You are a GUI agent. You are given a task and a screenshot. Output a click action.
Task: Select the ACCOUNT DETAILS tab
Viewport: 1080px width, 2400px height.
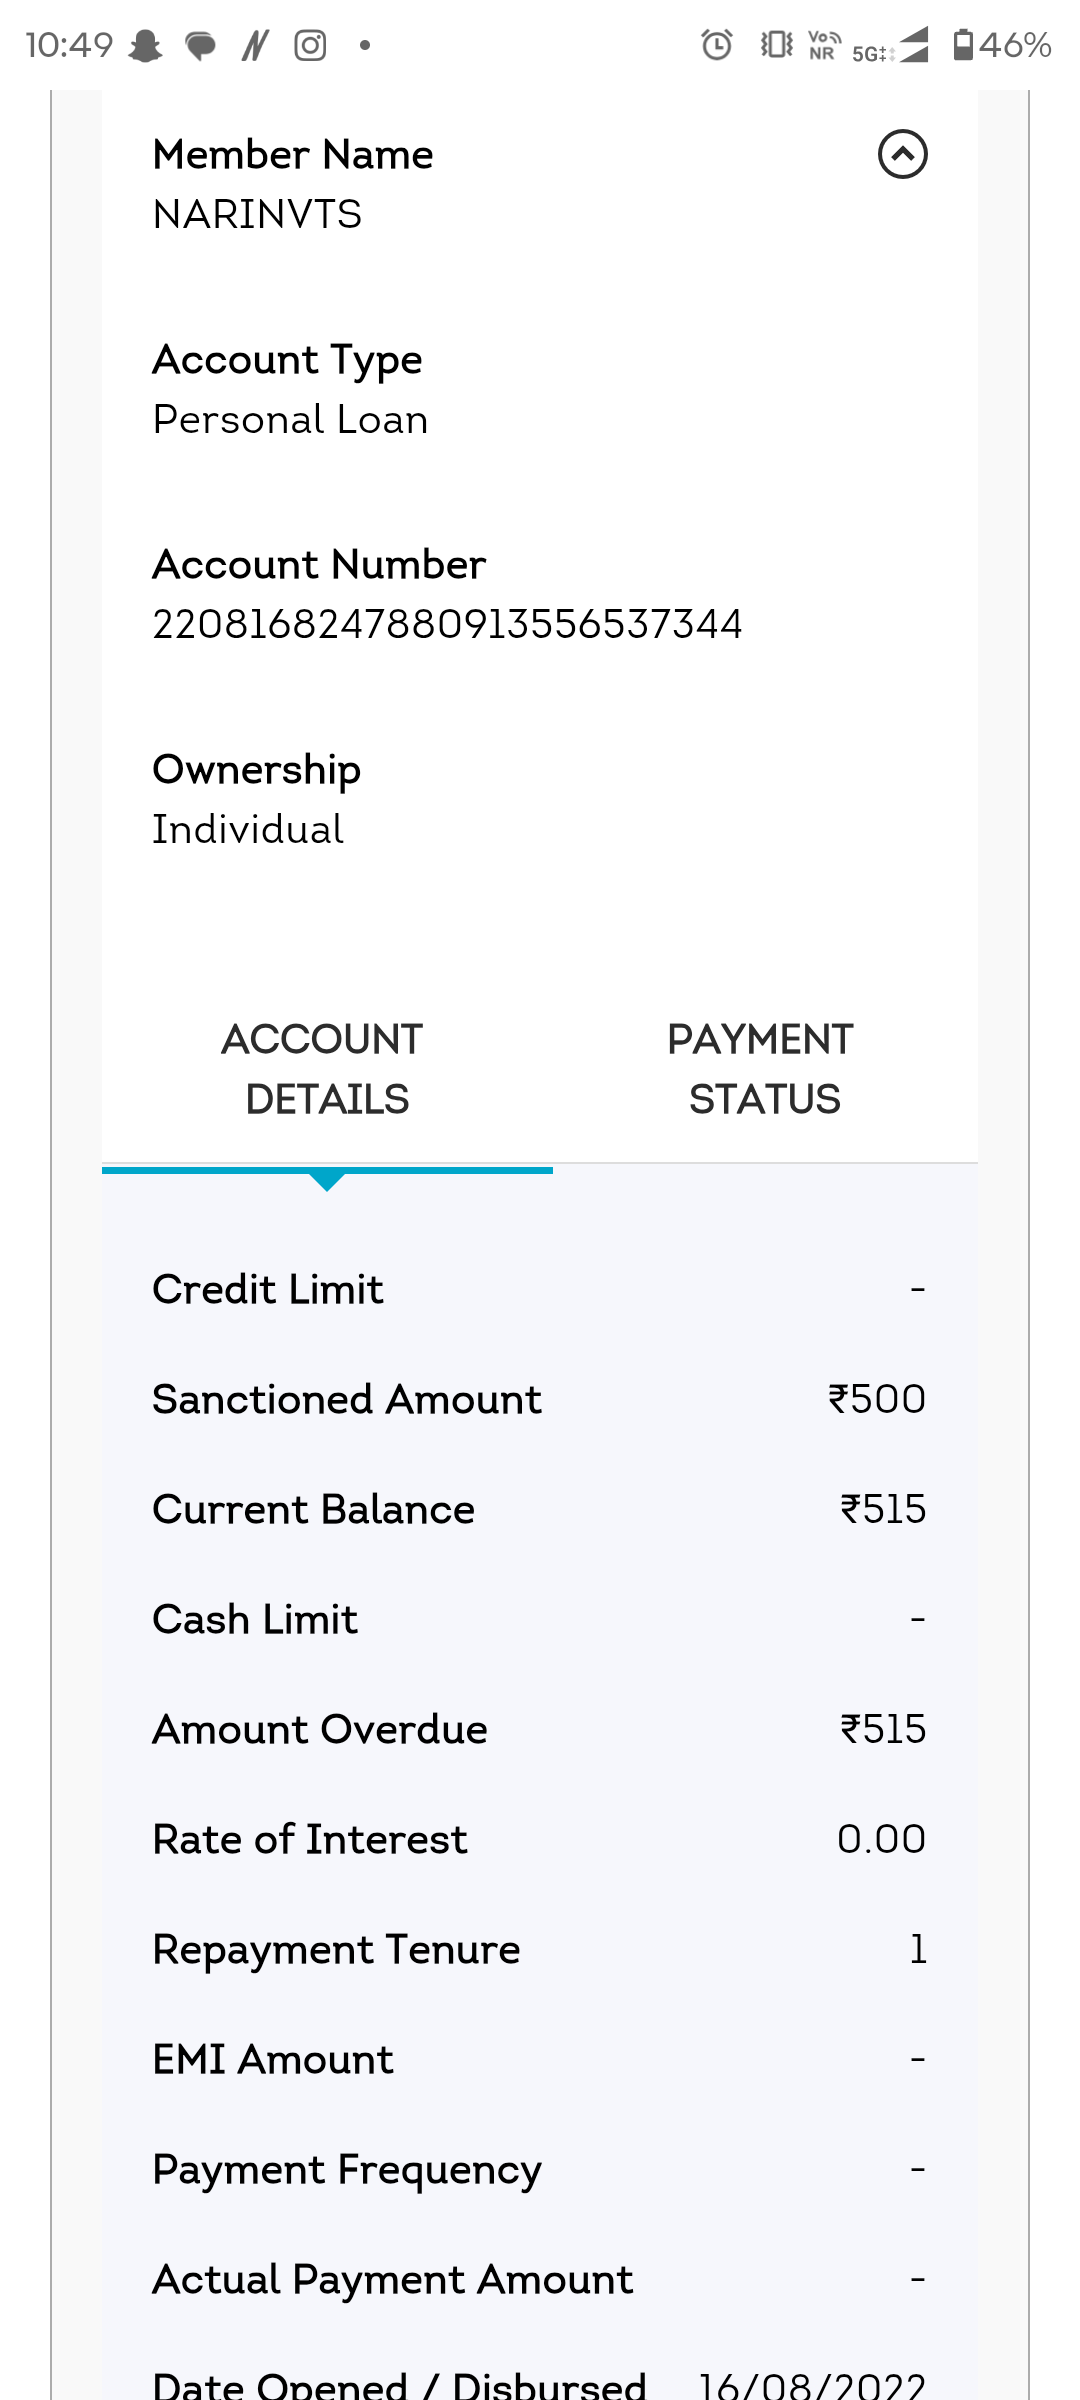pos(326,1070)
